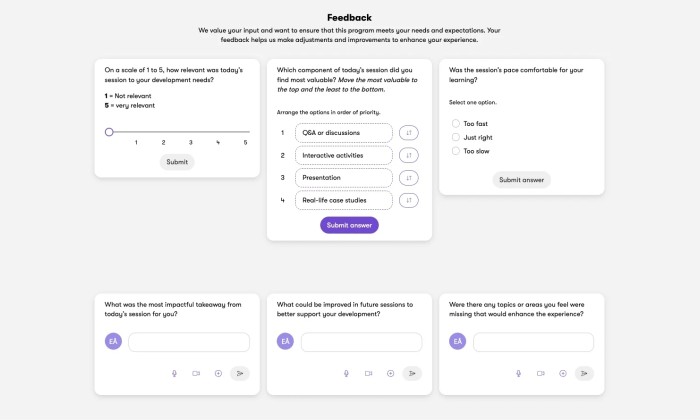Screen dimensions: 700x420
Task: Send the future sessions improvement answer
Action: (x=412, y=373)
